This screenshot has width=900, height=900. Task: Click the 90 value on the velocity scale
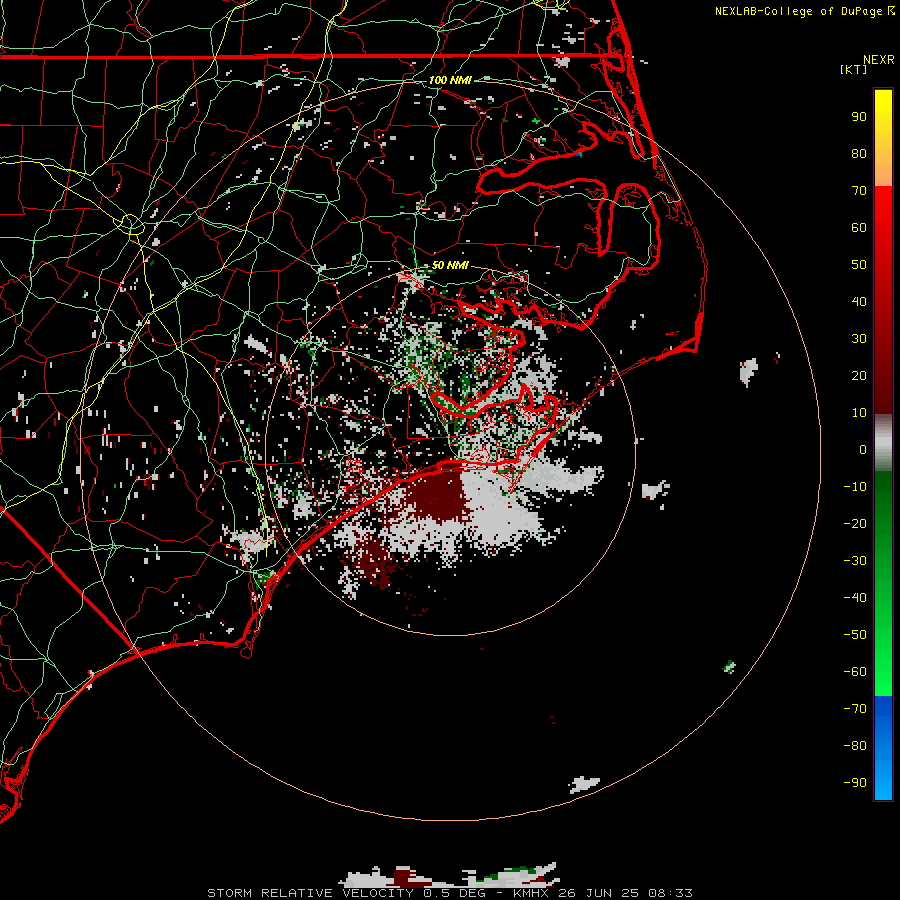[x=859, y=117]
